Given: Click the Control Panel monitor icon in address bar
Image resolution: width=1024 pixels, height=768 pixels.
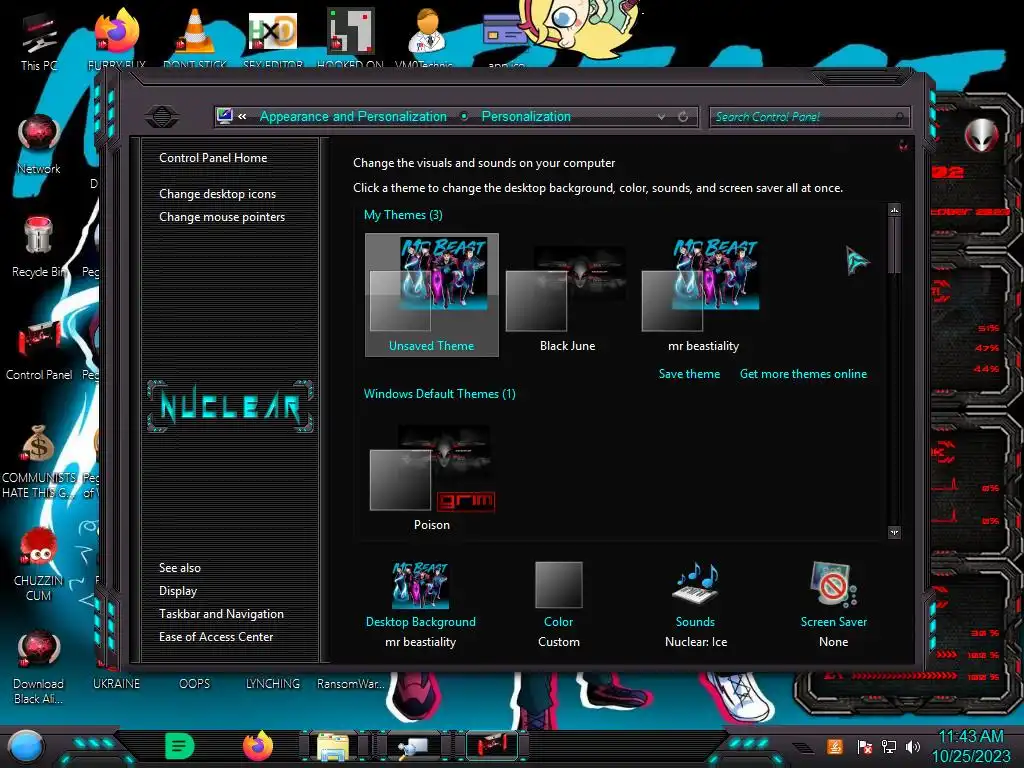Looking at the screenshot, I should 225,116.
